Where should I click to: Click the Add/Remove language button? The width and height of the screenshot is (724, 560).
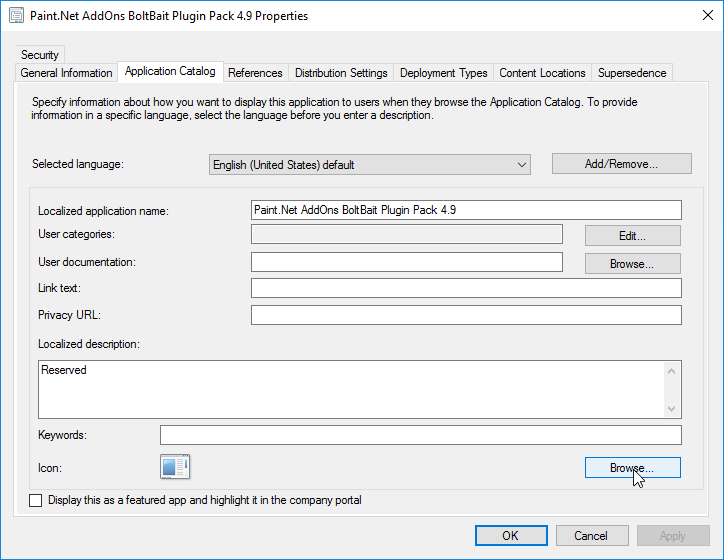[621, 164]
